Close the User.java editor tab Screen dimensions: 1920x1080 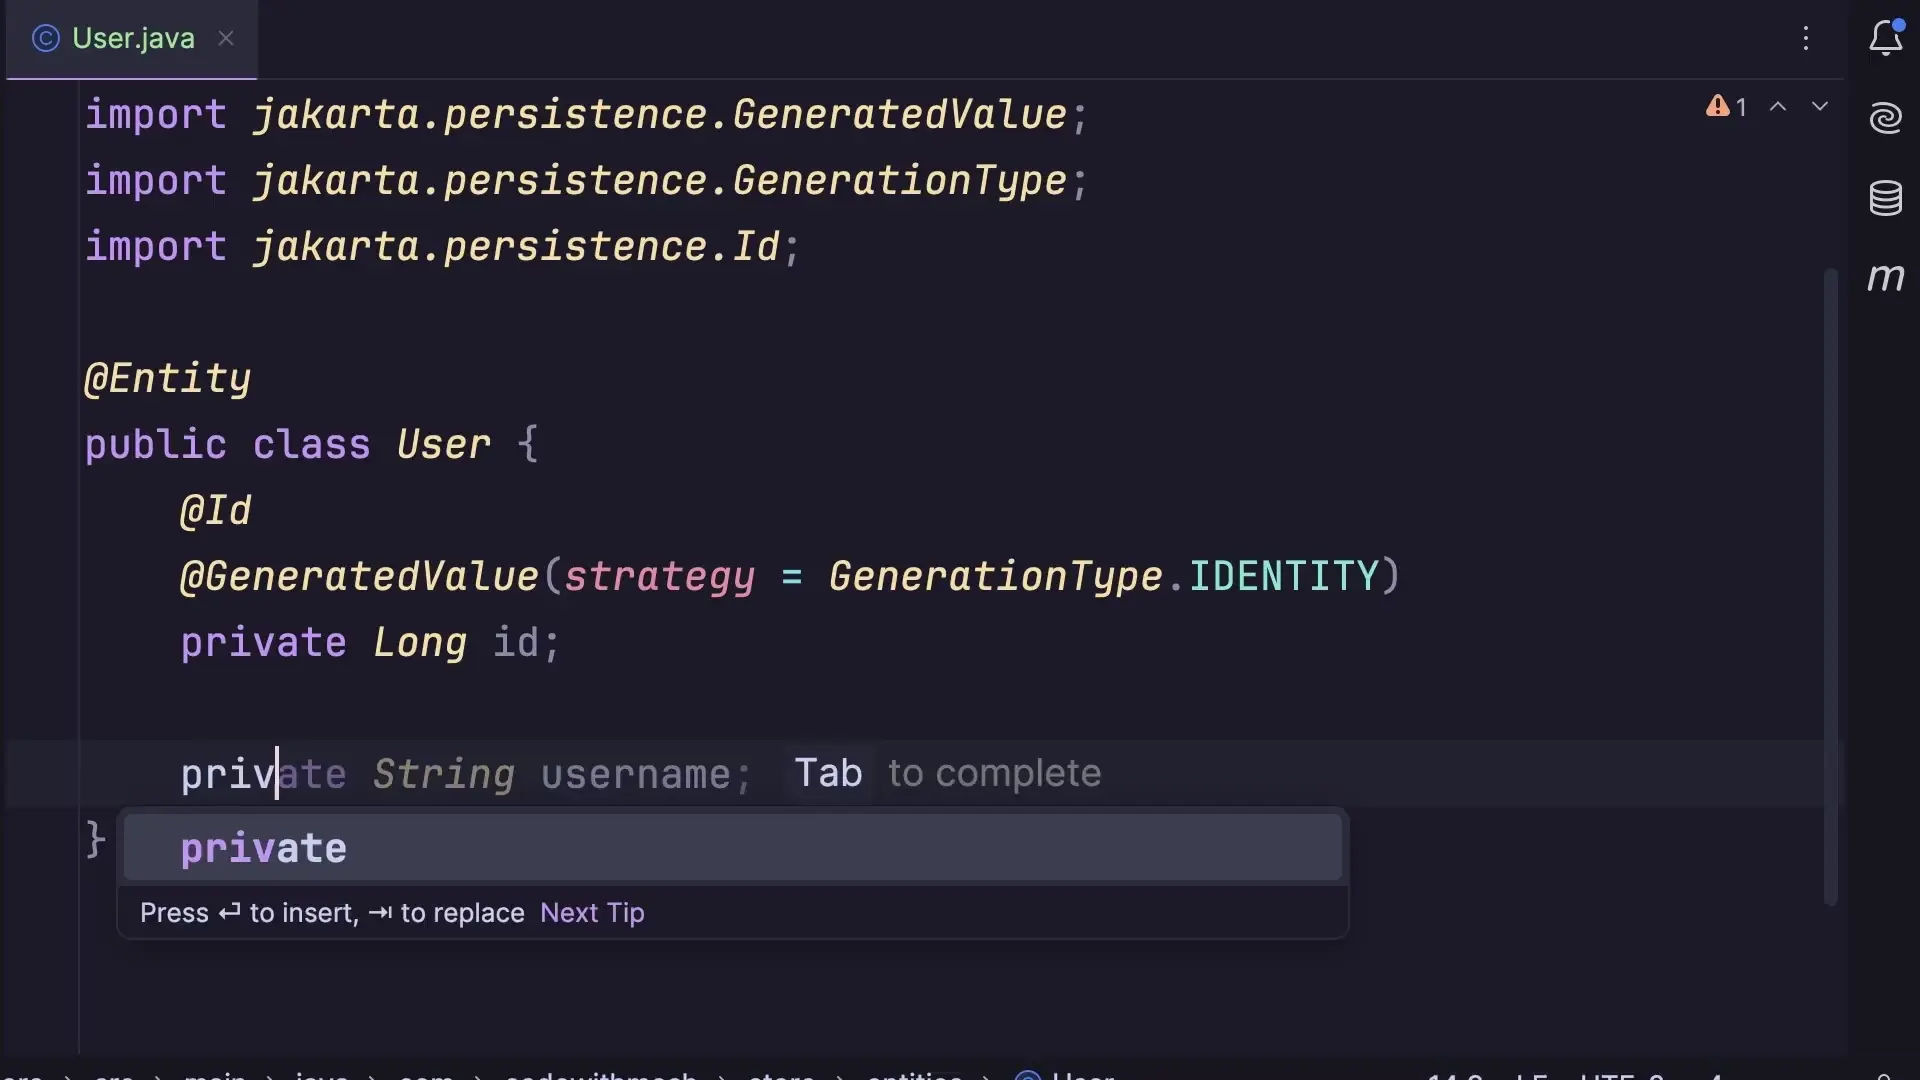(226, 38)
